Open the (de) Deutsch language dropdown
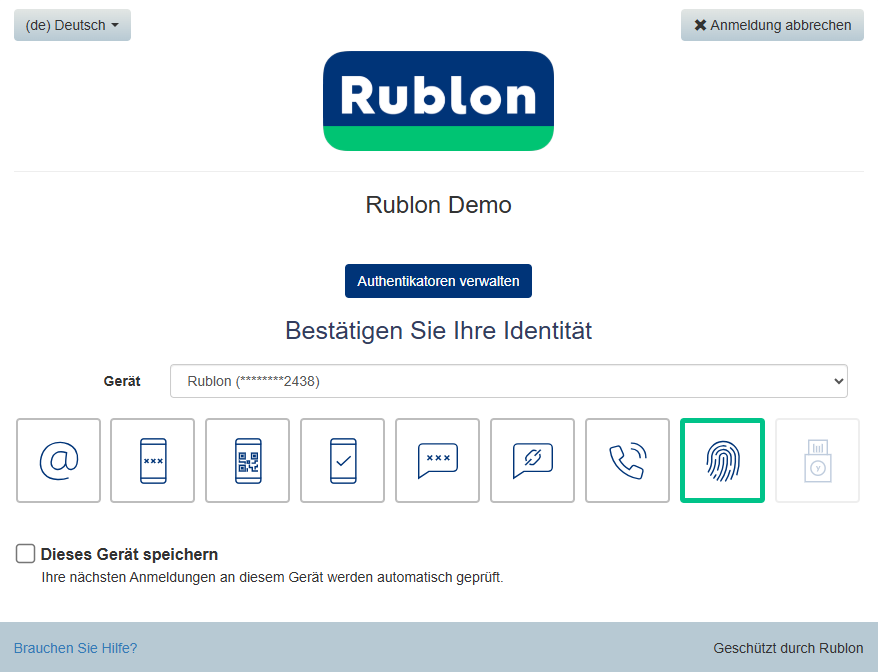Viewport: 878px width, 672px height. click(x=72, y=25)
